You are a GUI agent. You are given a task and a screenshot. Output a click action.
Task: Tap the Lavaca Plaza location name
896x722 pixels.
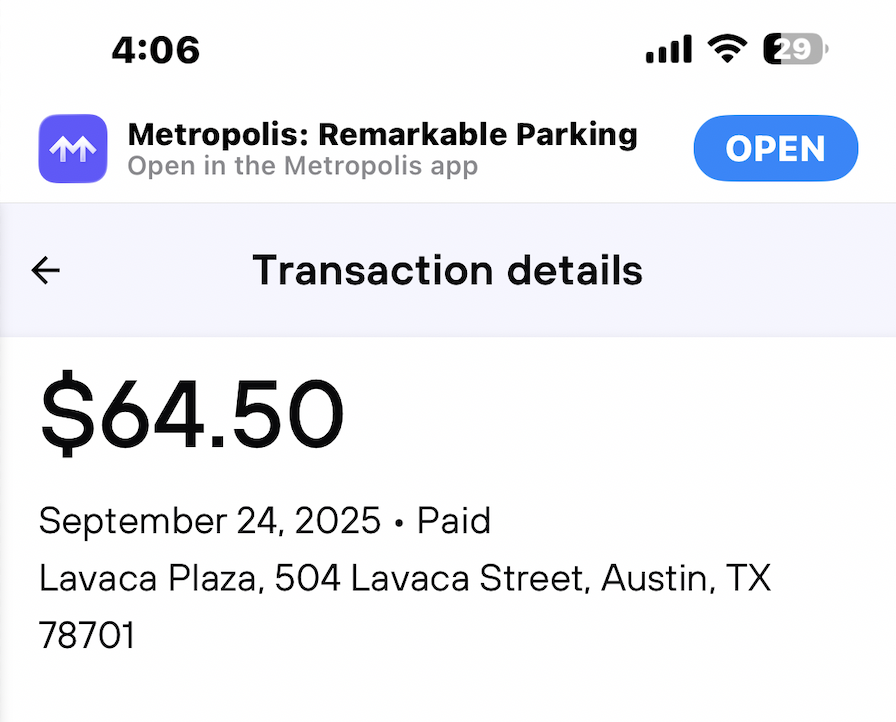click(x=149, y=578)
